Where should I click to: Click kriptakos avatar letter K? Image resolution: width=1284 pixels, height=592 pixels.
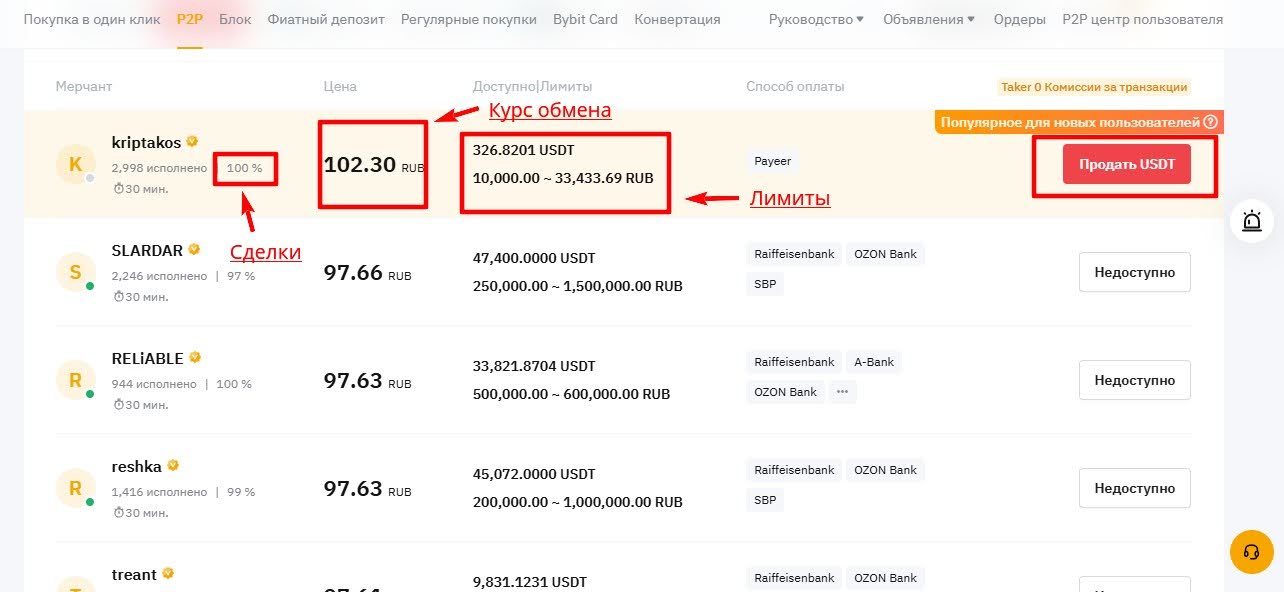(76, 164)
